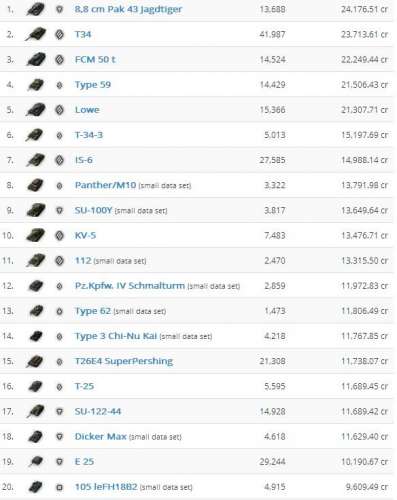
Task: Click the 105 leFH18B2 artillery class icon
Action: 59,487
